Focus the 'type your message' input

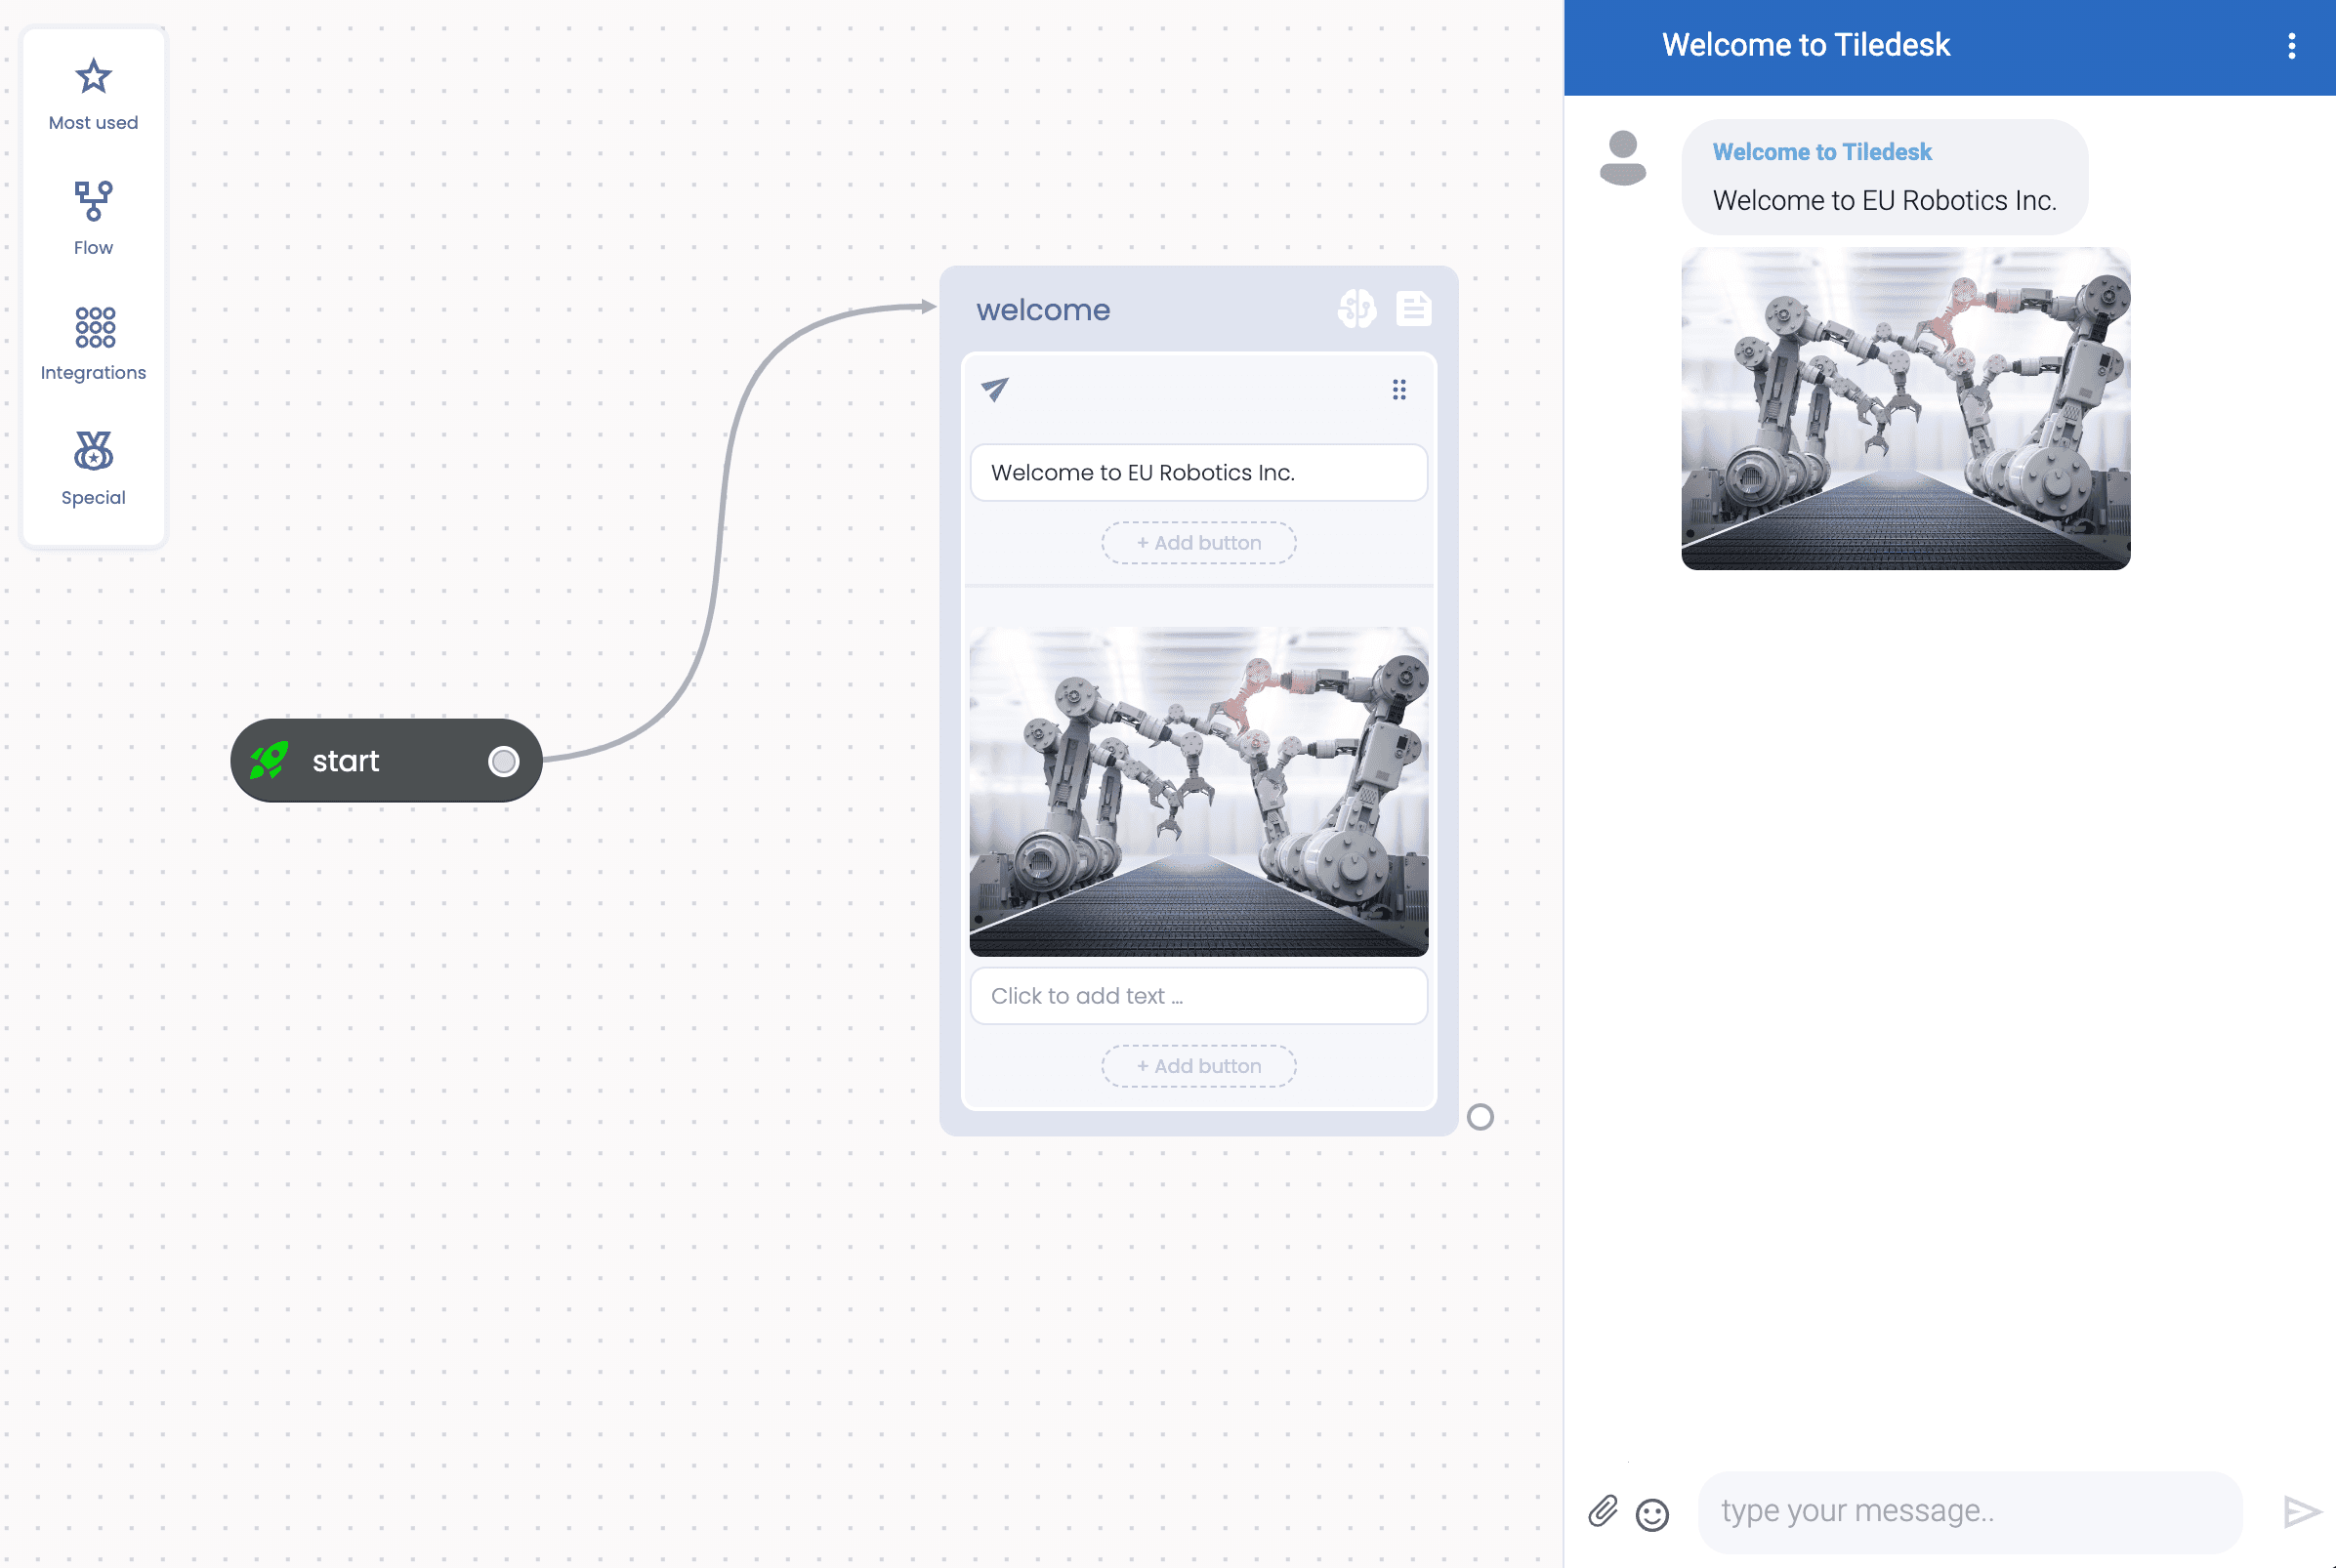pos(1969,1511)
